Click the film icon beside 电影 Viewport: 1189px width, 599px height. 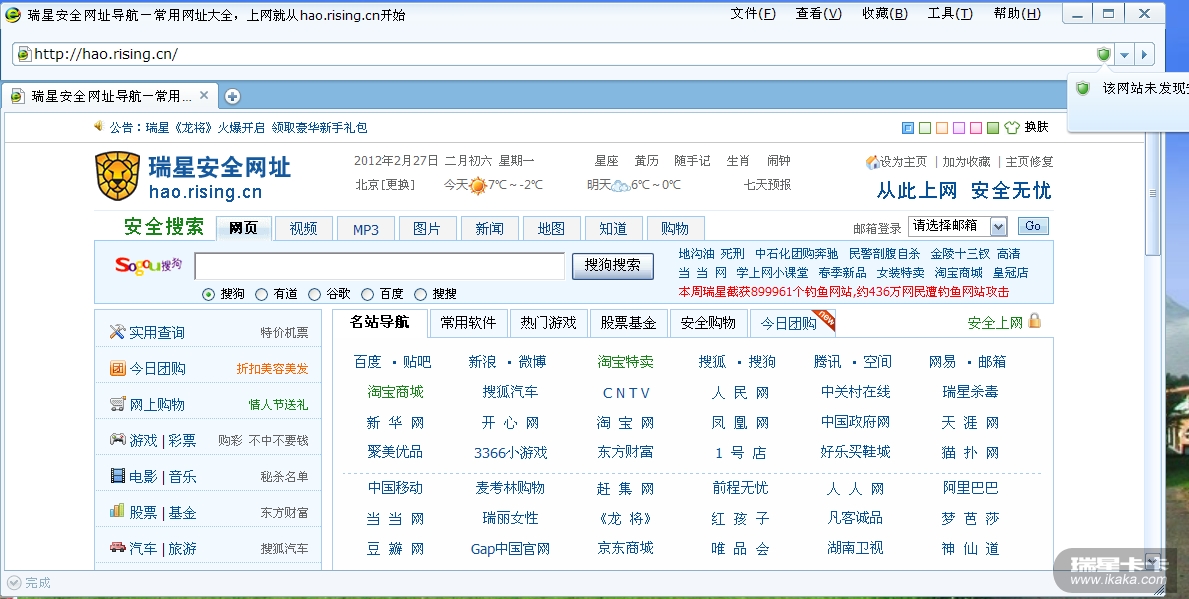point(117,475)
